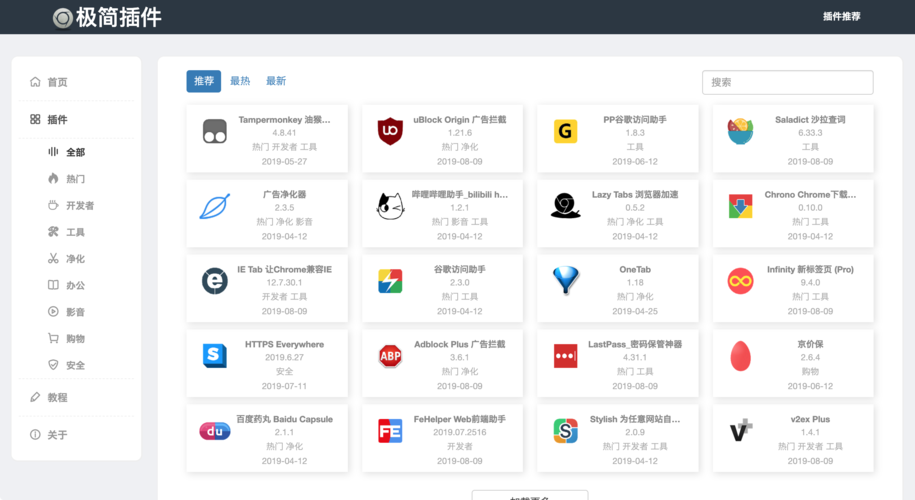Click the Baidu Capsule du icon

(x=215, y=431)
